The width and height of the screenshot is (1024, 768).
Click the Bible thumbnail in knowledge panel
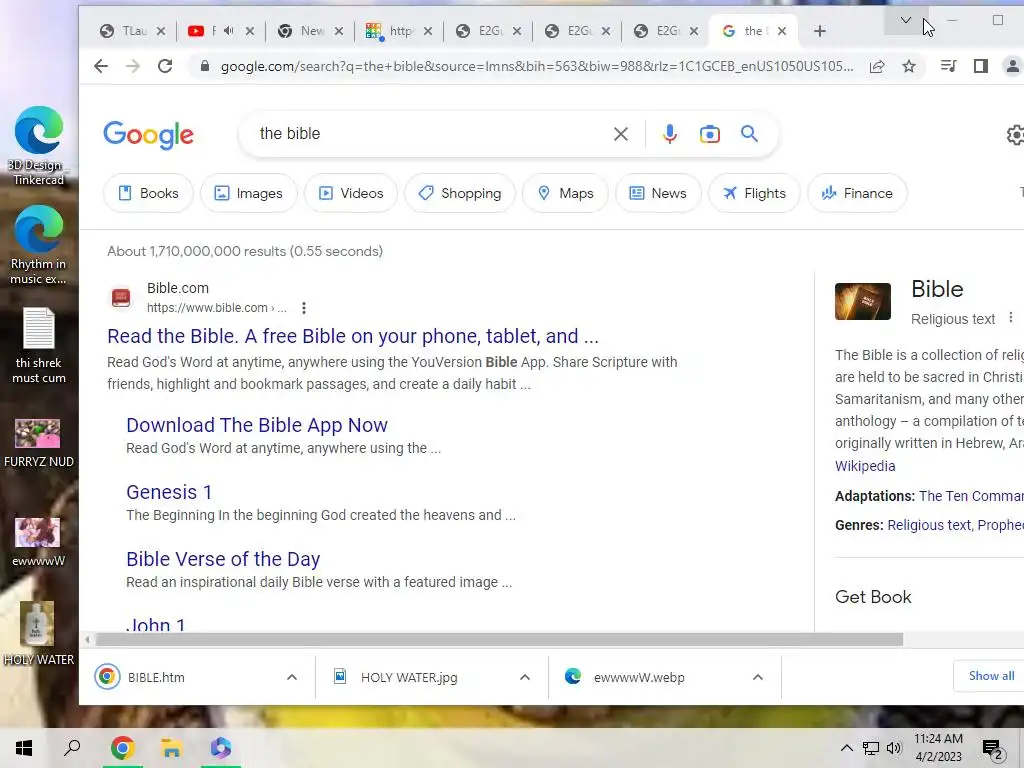point(863,301)
